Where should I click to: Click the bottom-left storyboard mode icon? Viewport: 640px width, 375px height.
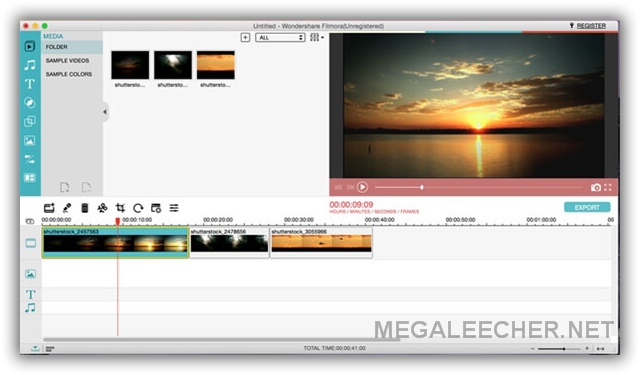pos(50,348)
